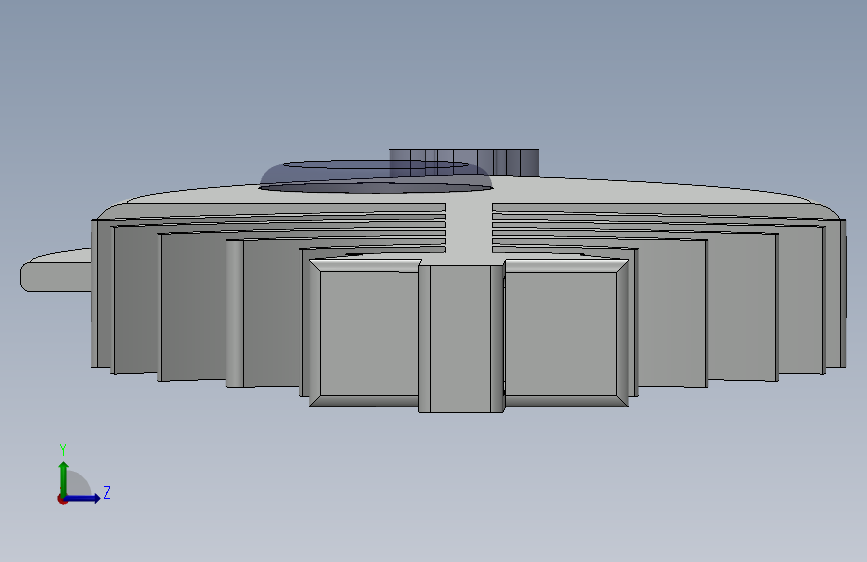
Task: Click the green Y axis arrow of the triad
Action: (x=64, y=478)
